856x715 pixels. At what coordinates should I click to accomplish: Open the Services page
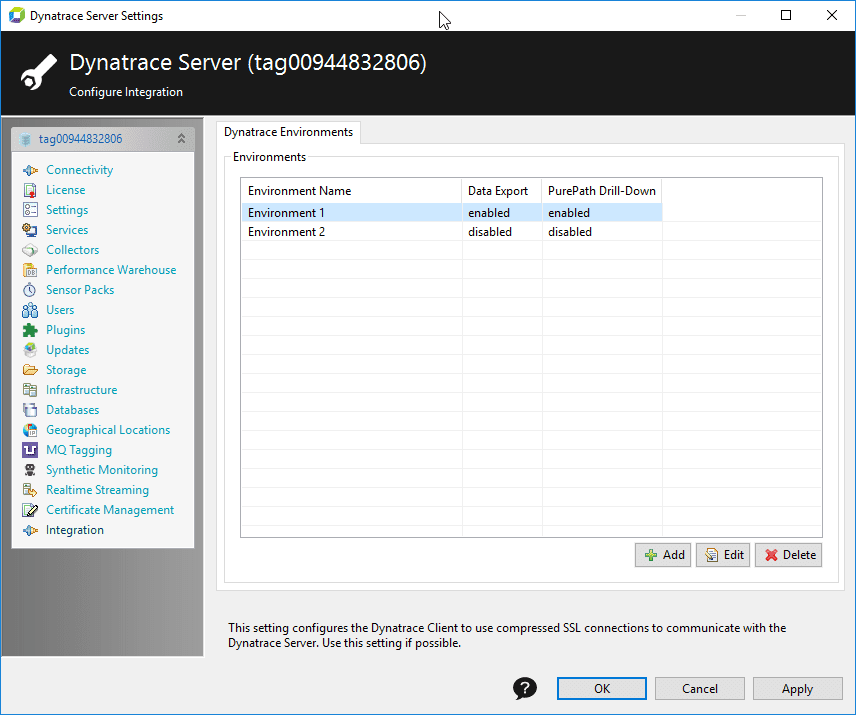(x=67, y=230)
